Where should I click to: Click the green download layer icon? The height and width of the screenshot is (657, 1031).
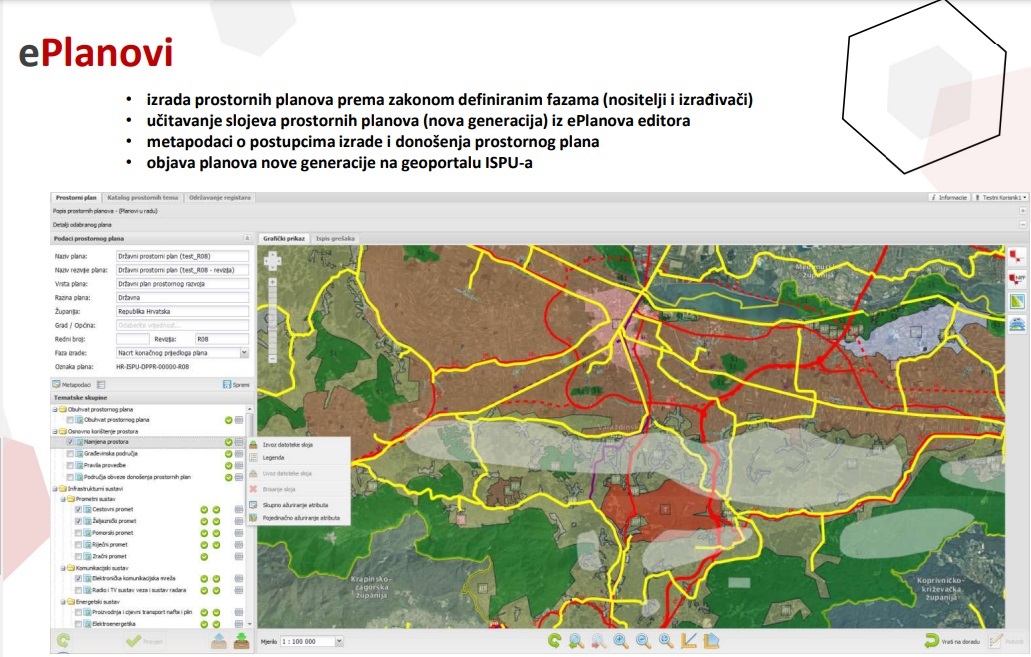241,641
